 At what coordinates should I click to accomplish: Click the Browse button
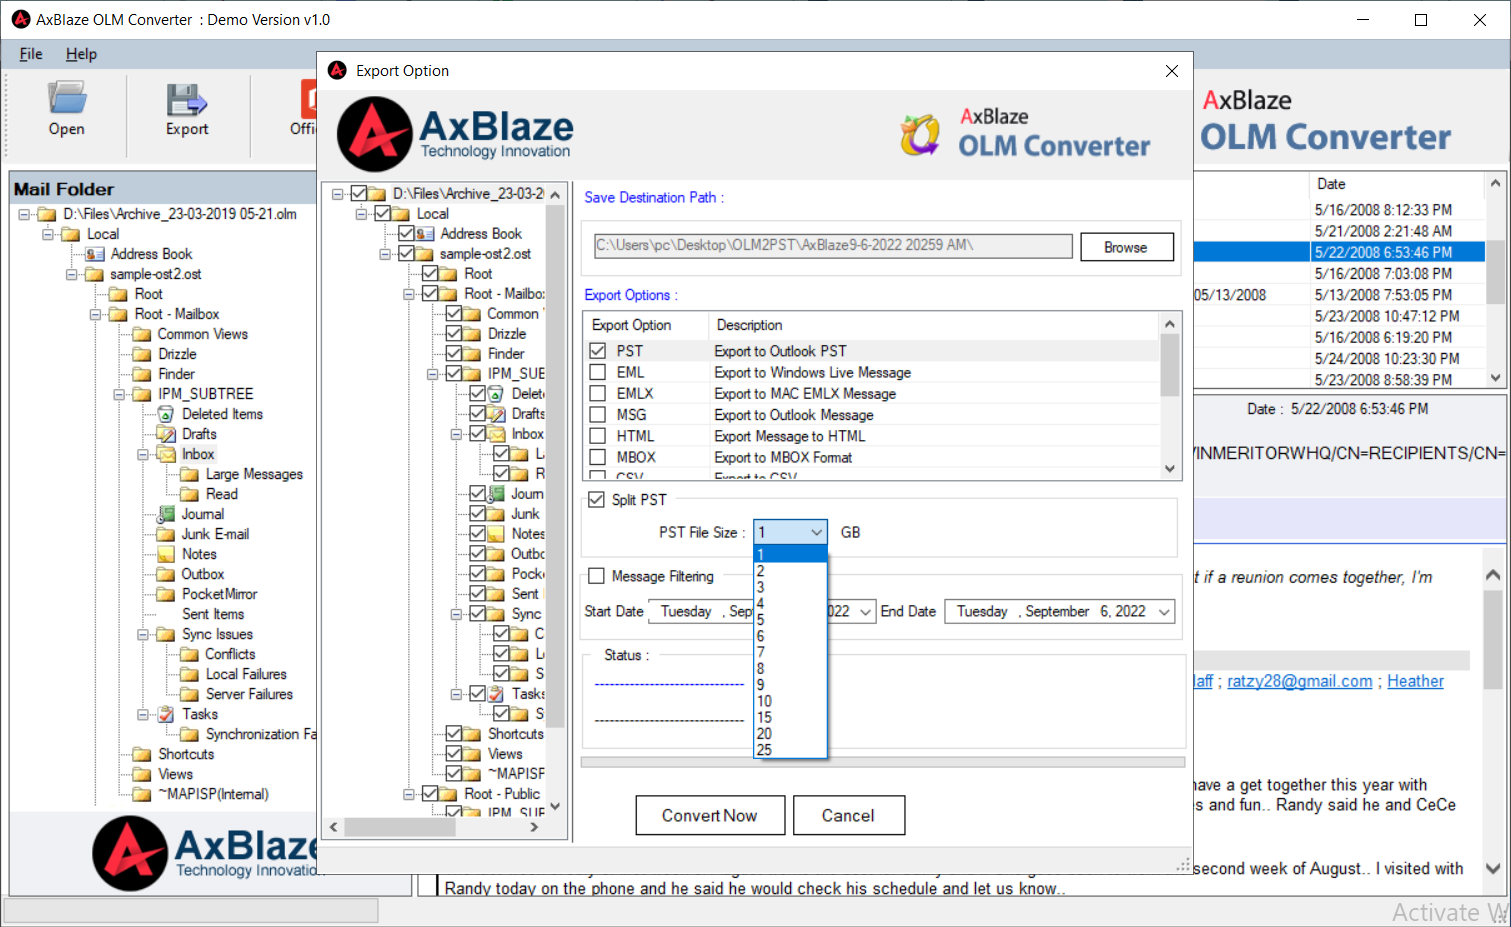1126,247
